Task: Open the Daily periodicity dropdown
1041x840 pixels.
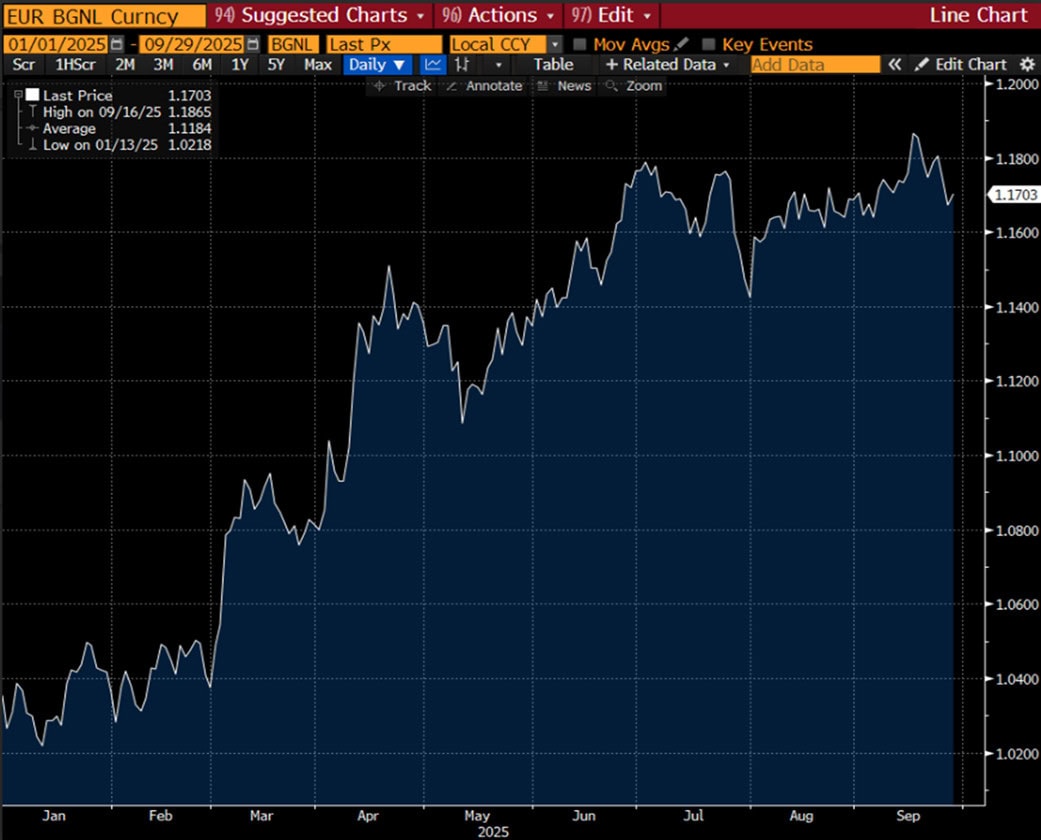Action: [378, 64]
